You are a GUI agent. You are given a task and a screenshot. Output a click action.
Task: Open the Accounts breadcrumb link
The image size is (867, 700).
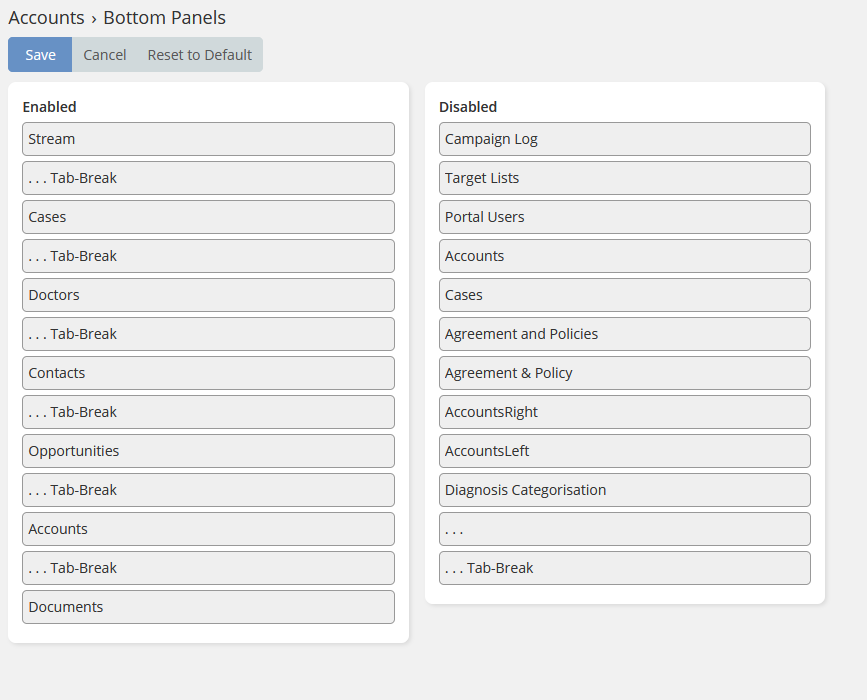[x=46, y=18]
